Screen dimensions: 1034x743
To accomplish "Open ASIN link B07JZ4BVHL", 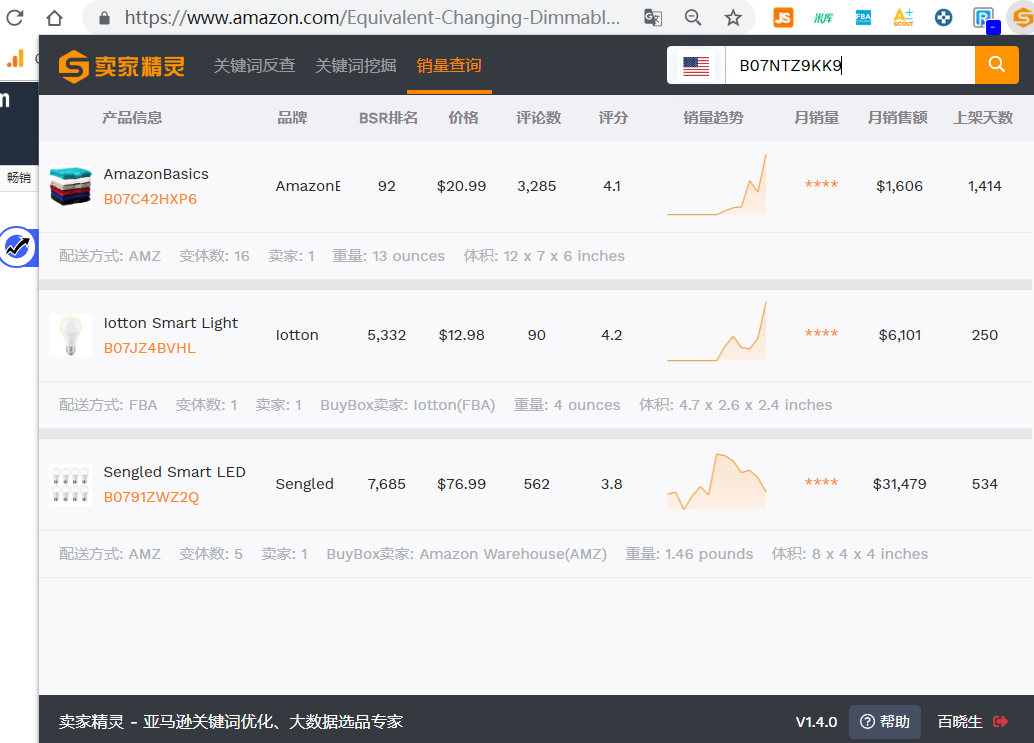I will pos(150,348).
